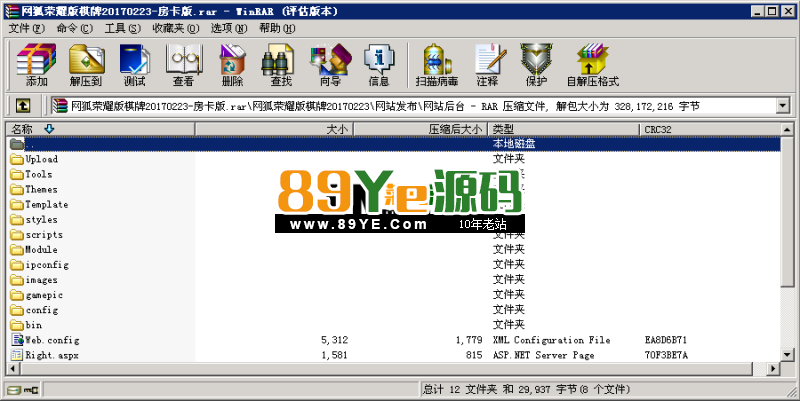Open the File (文件) menu
The height and width of the screenshot is (401, 800).
click(x=27, y=28)
